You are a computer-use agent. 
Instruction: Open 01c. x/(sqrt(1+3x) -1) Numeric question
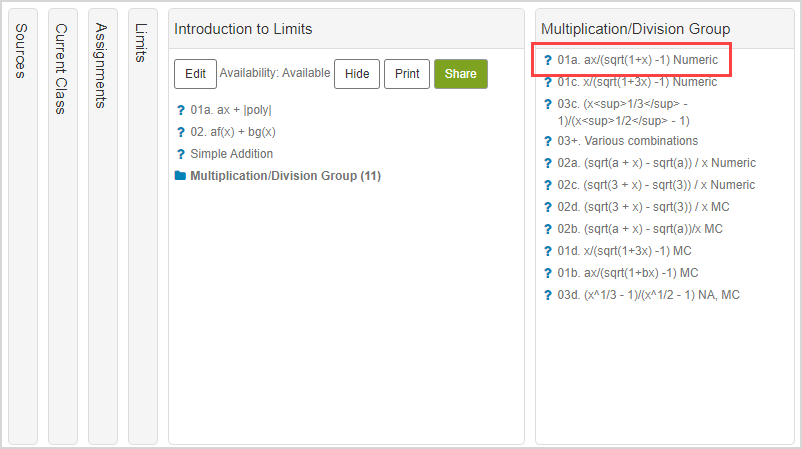pyautogui.click(x=637, y=82)
